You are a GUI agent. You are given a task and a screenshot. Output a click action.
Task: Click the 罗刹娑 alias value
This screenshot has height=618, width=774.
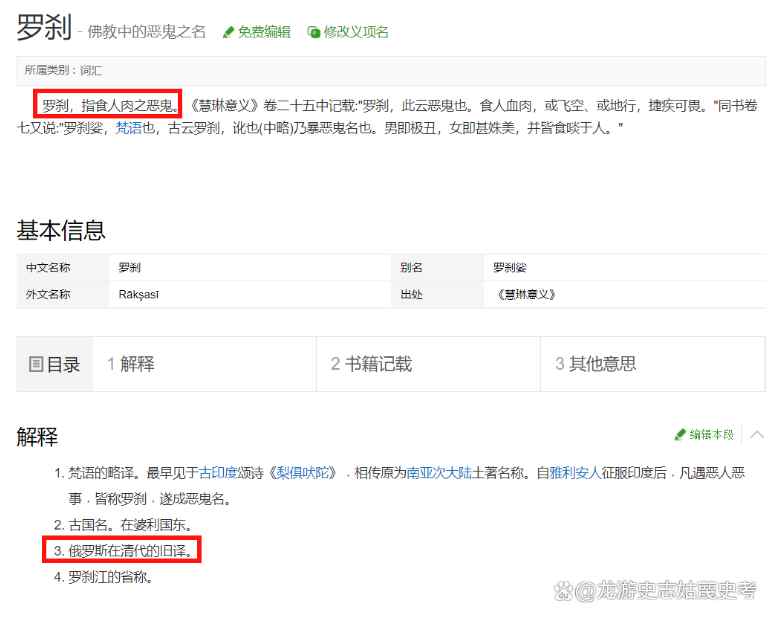coord(510,268)
